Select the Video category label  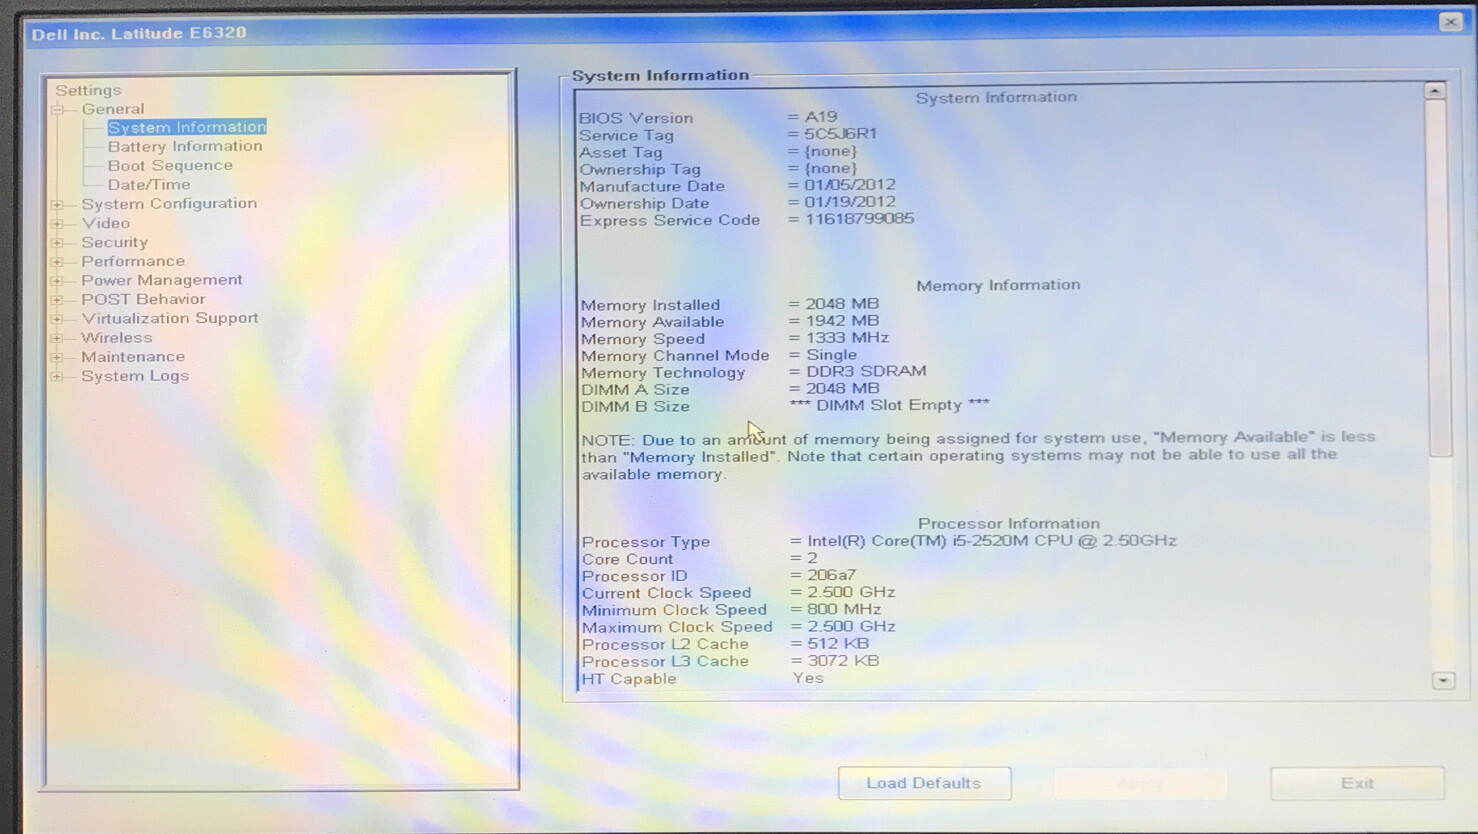tap(106, 223)
